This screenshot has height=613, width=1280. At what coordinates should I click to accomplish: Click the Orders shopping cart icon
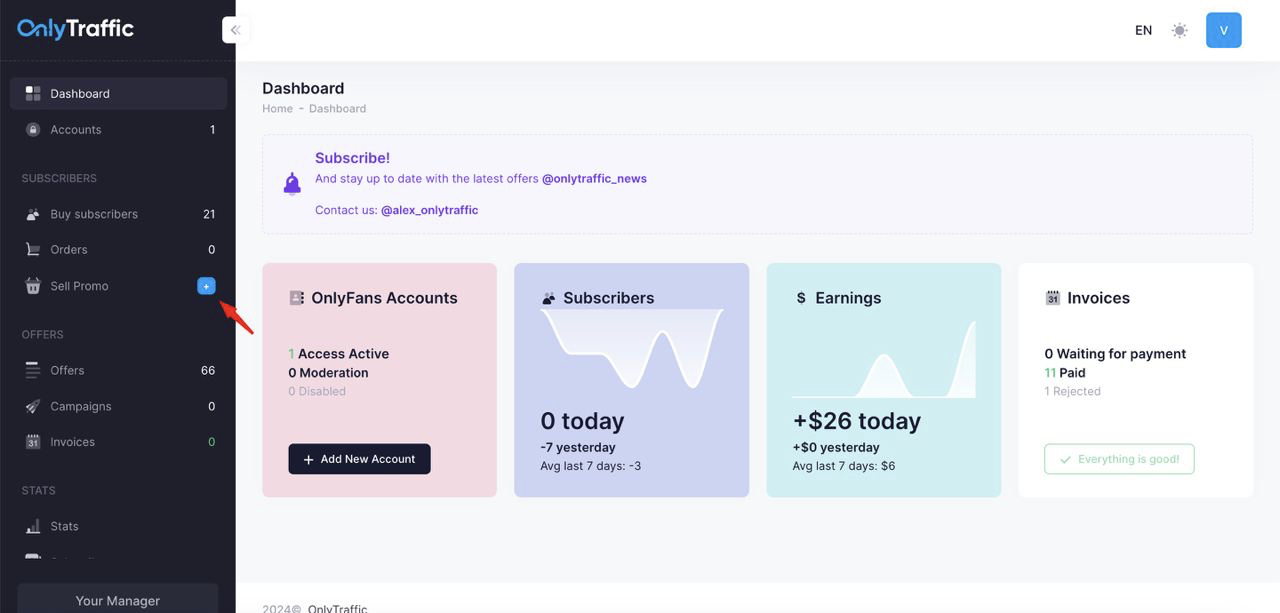click(x=33, y=250)
